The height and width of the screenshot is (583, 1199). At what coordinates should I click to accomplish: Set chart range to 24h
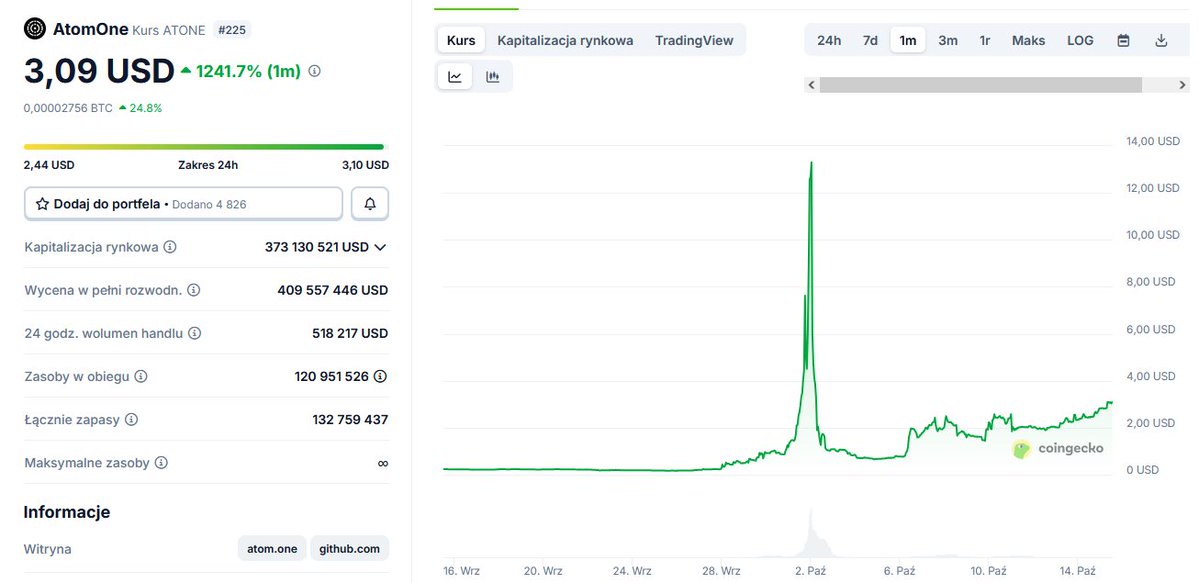pyautogui.click(x=829, y=41)
